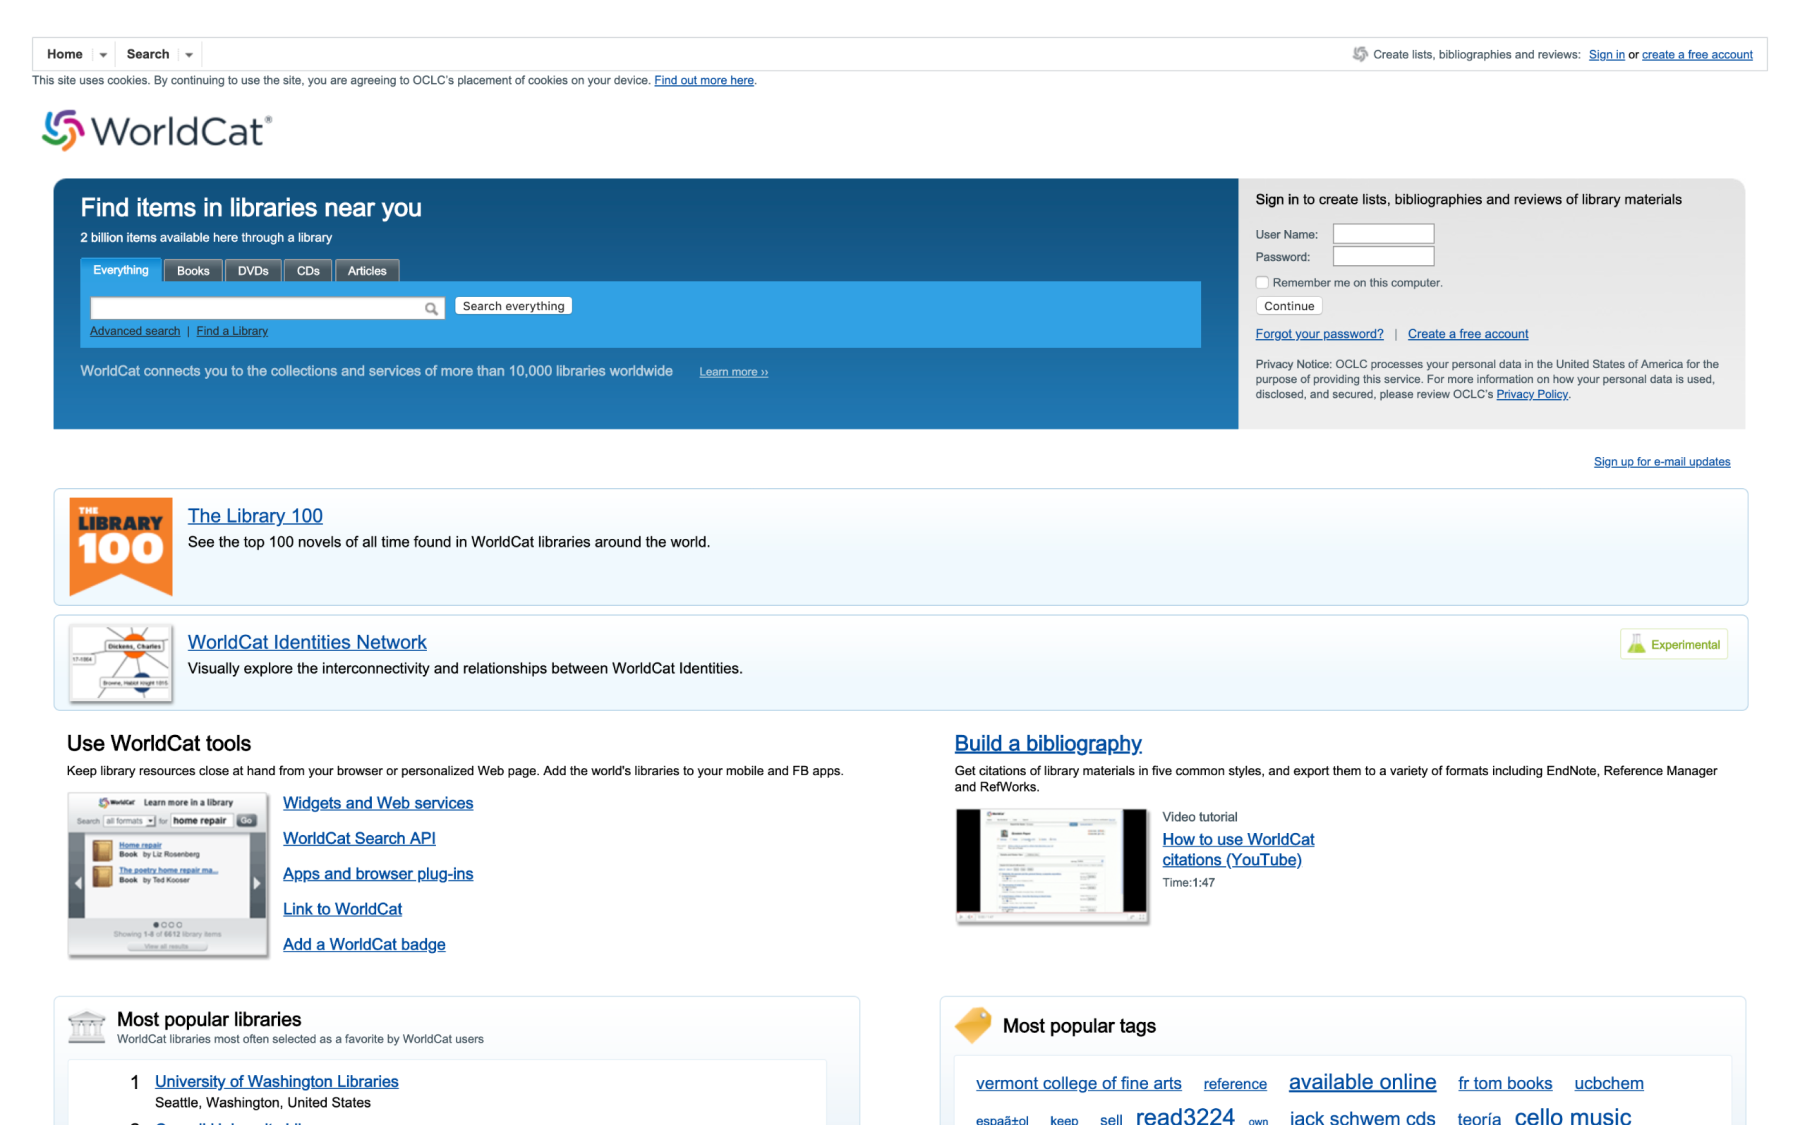Click the WorldCat logo

click(x=157, y=131)
